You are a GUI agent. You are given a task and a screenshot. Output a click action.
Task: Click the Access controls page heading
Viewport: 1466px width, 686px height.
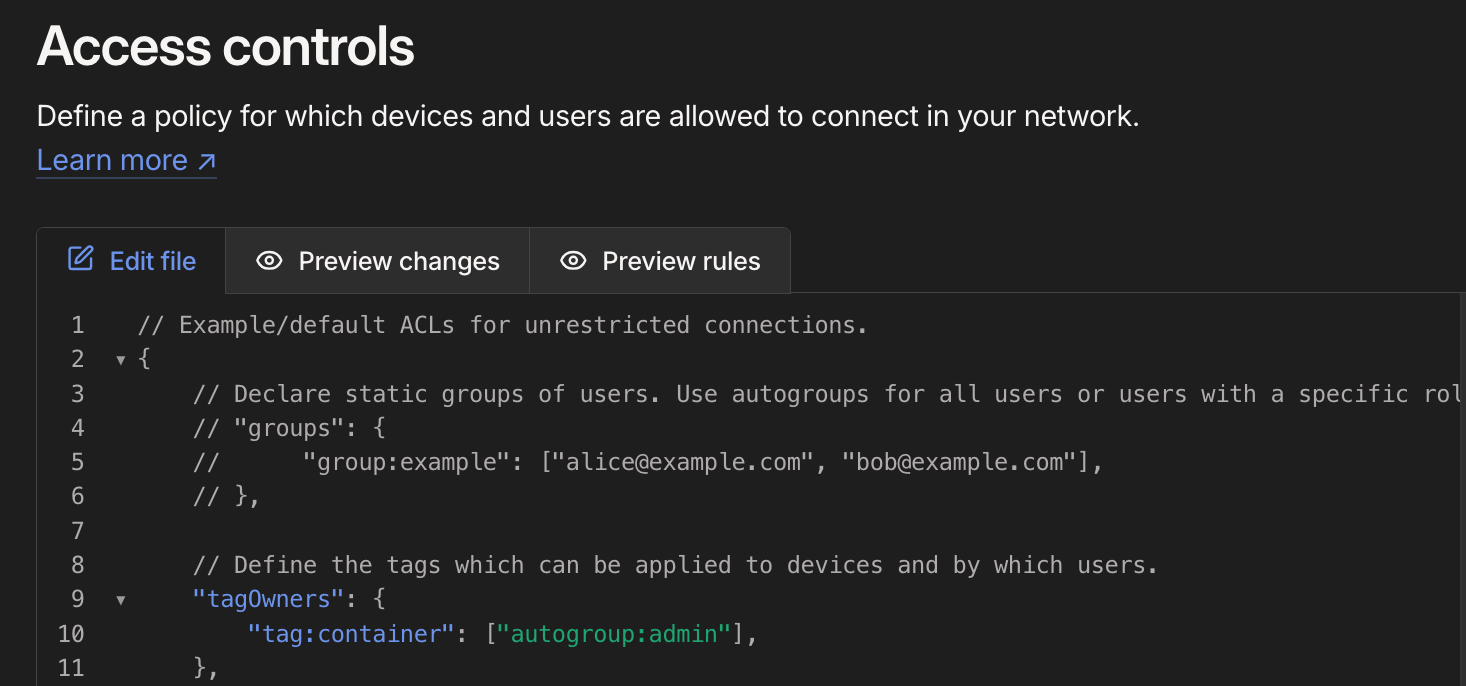tap(225, 46)
